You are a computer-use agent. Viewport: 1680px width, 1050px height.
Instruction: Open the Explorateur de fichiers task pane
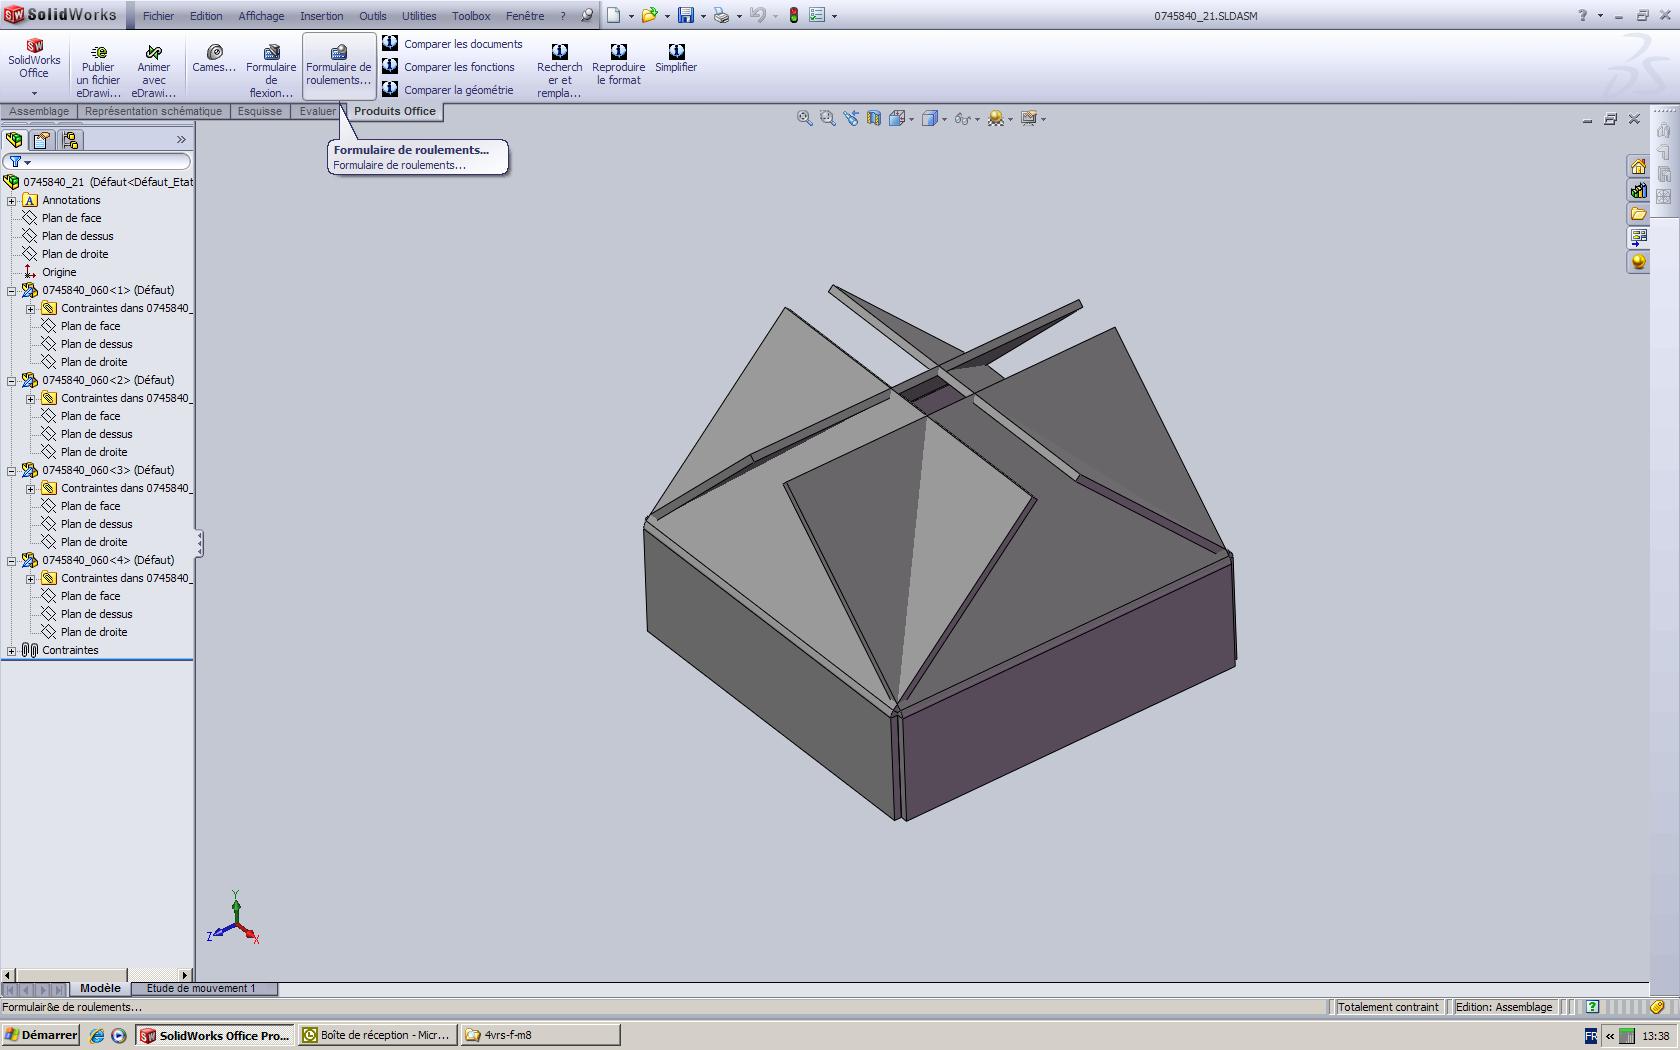(x=1639, y=214)
